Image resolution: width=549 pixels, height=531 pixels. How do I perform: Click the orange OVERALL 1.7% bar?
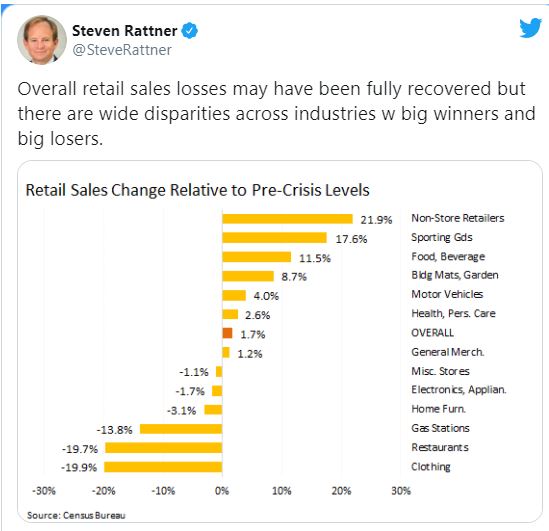click(228, 333)
